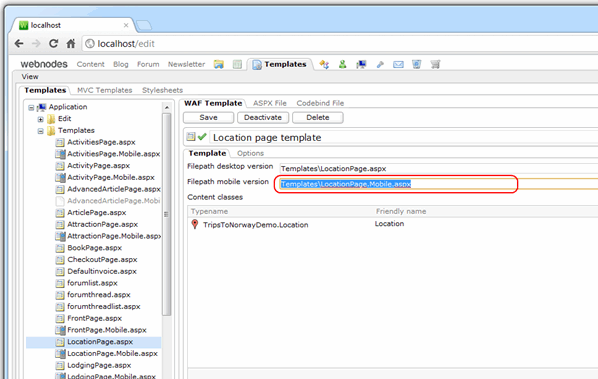Reload the page with the refresh icon

(x=53, y=43)
